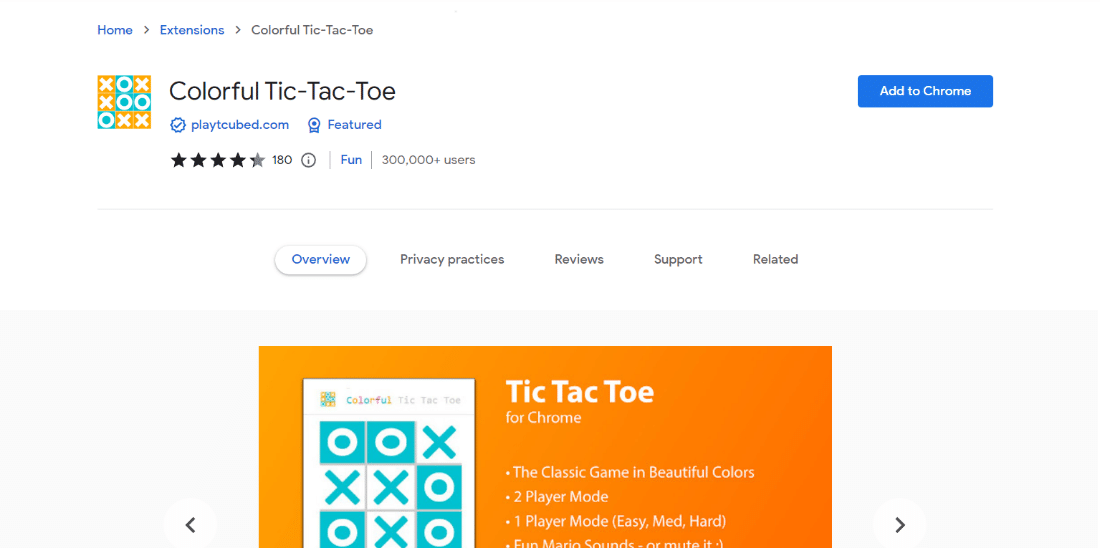
Task: Go to next screenshot with right arrow
Action: (900, 524)
